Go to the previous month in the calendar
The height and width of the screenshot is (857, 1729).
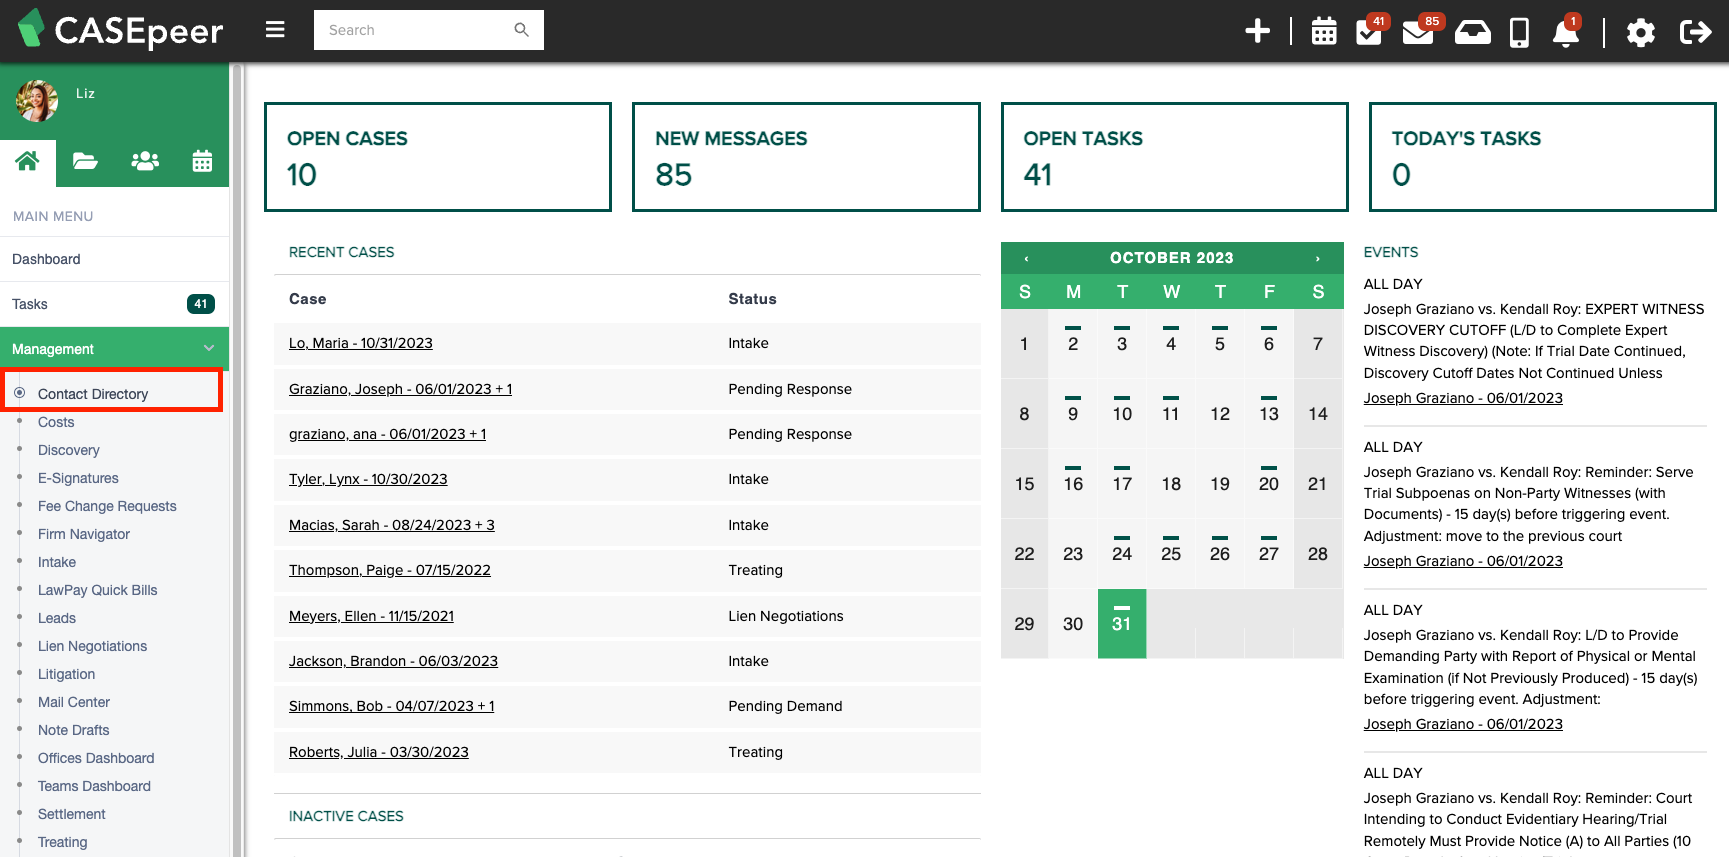coord(1026,258)
